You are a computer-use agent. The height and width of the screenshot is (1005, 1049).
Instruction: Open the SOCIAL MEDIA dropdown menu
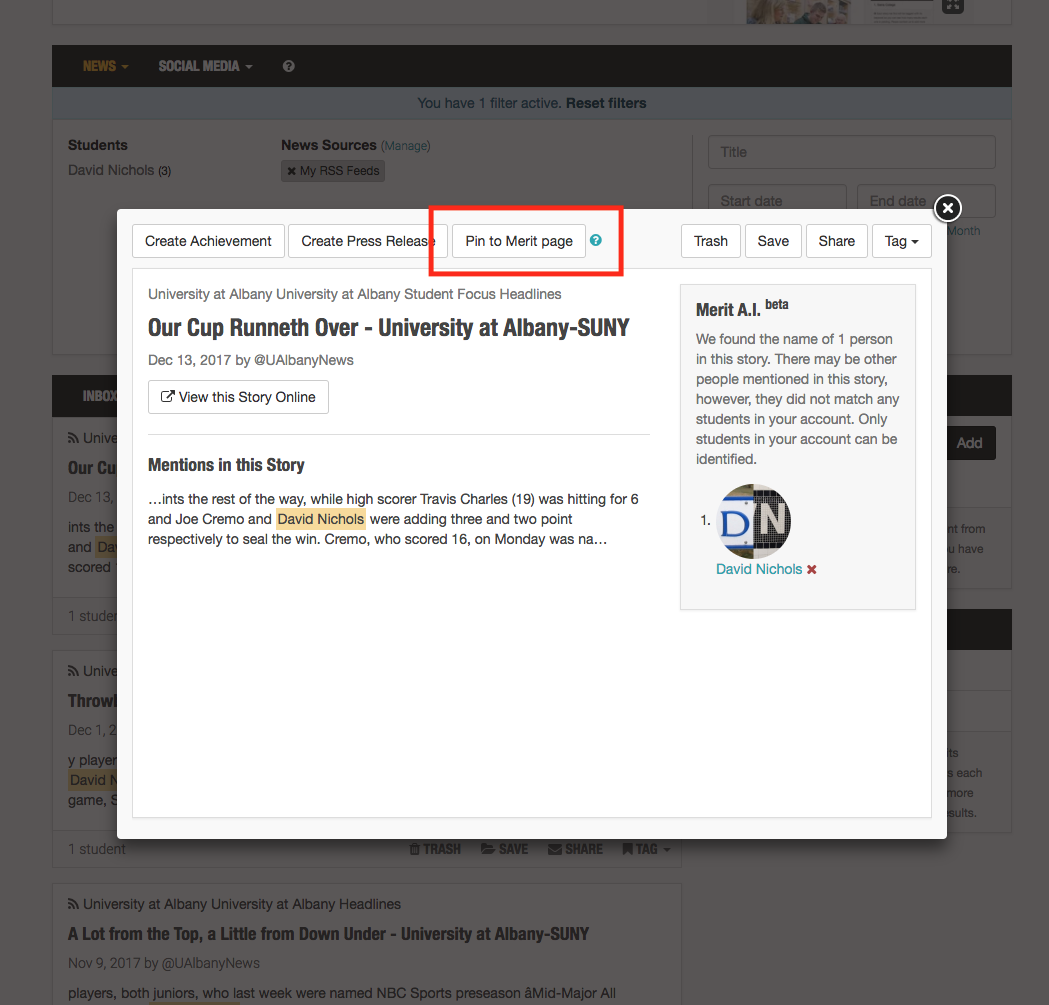coord(205,66)
